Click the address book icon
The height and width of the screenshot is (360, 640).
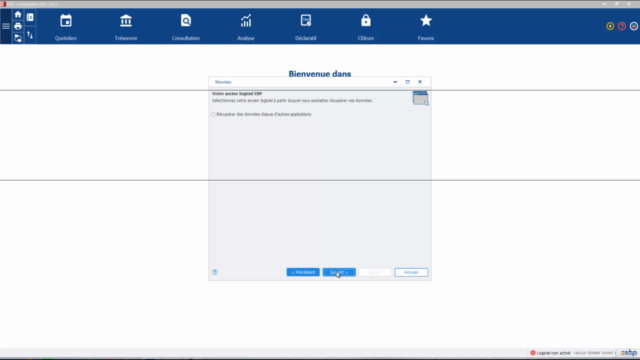coord(30,17)
